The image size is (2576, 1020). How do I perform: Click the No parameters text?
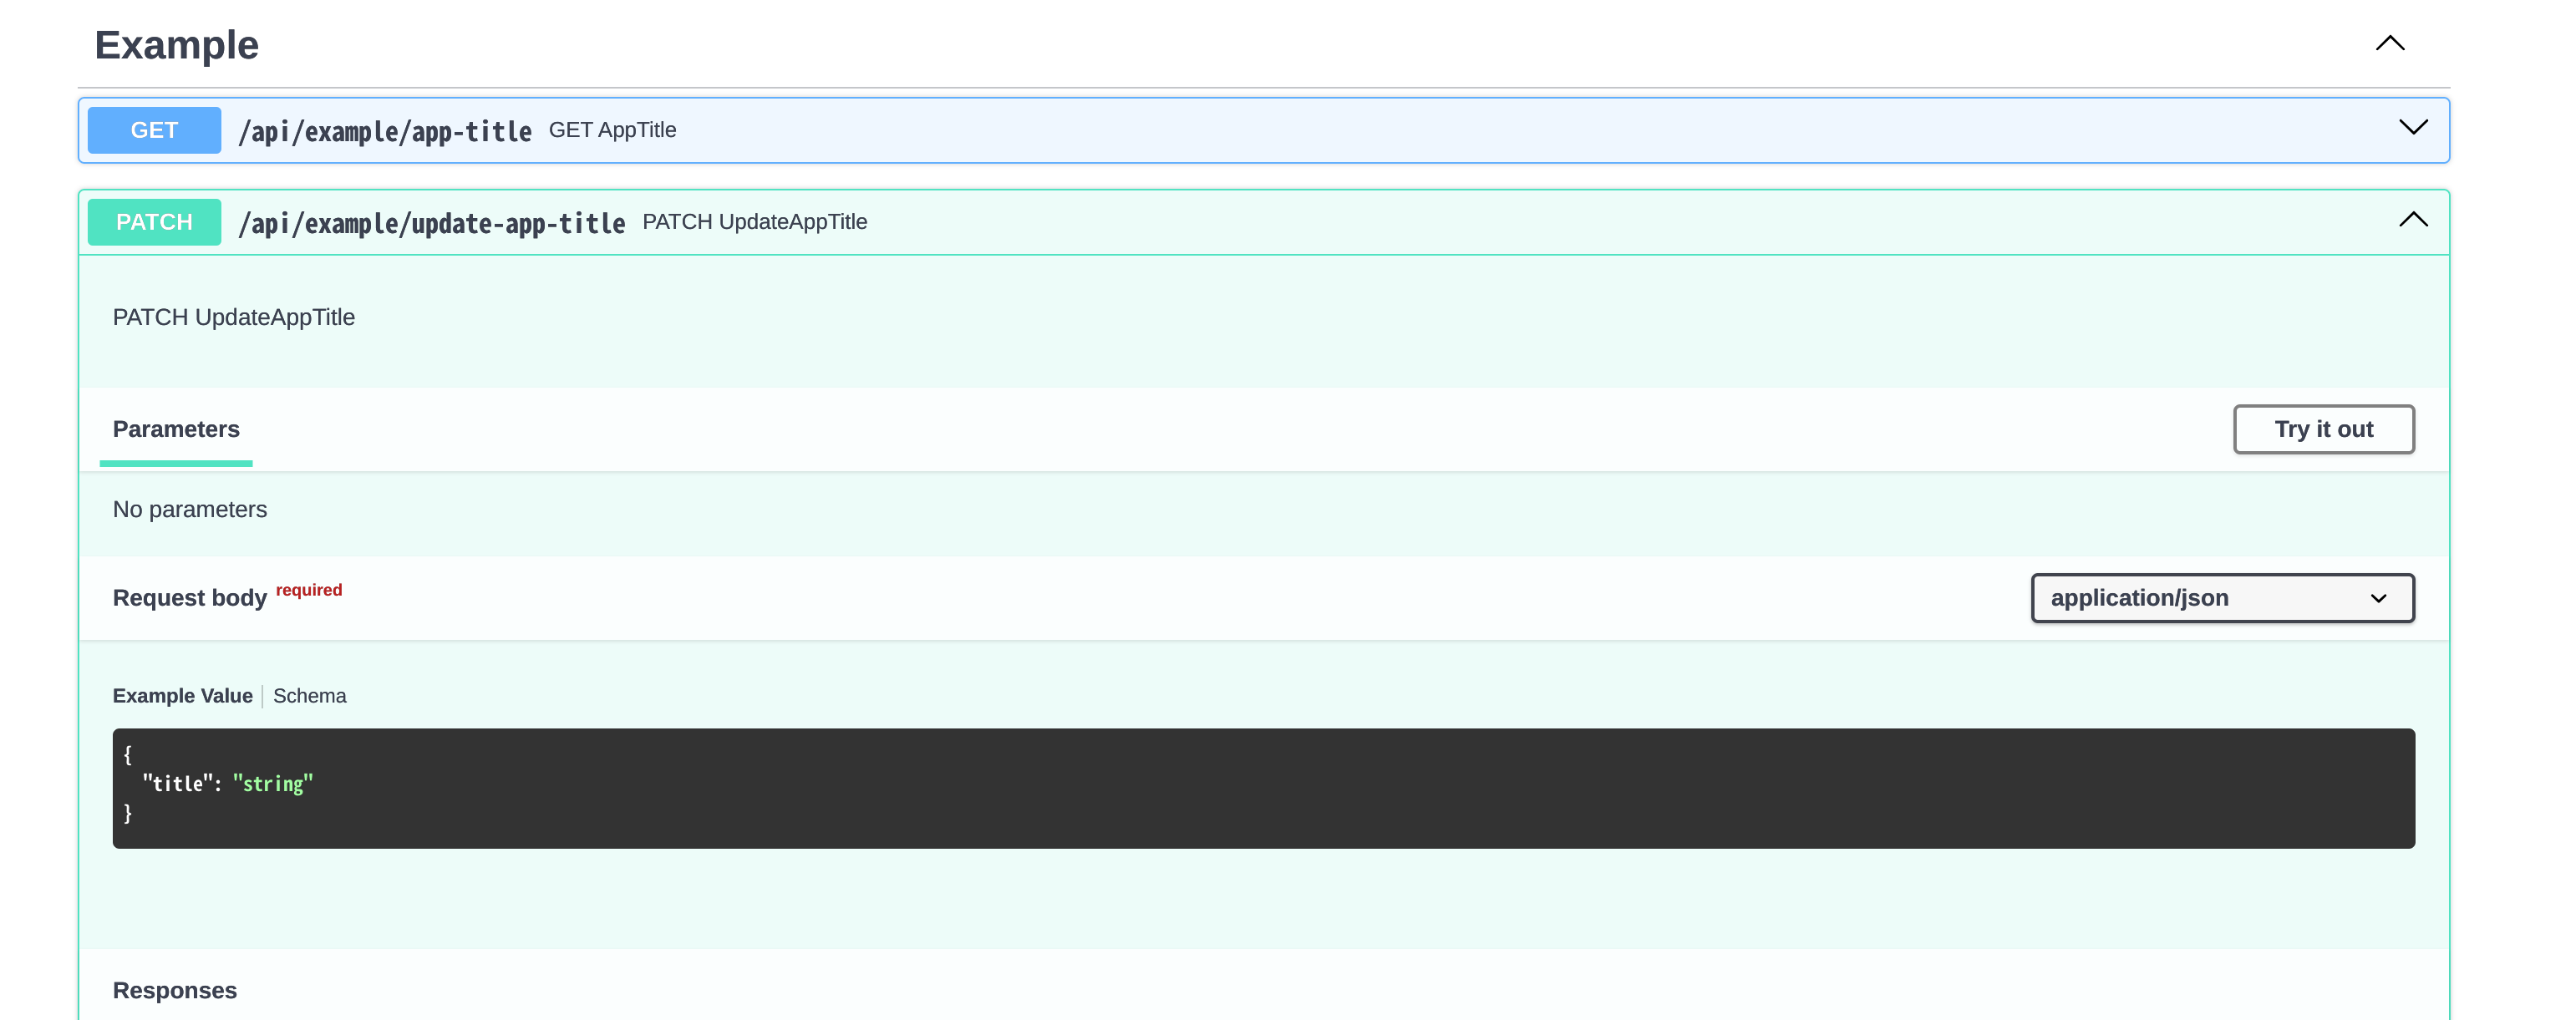click(x=190, y=509)
